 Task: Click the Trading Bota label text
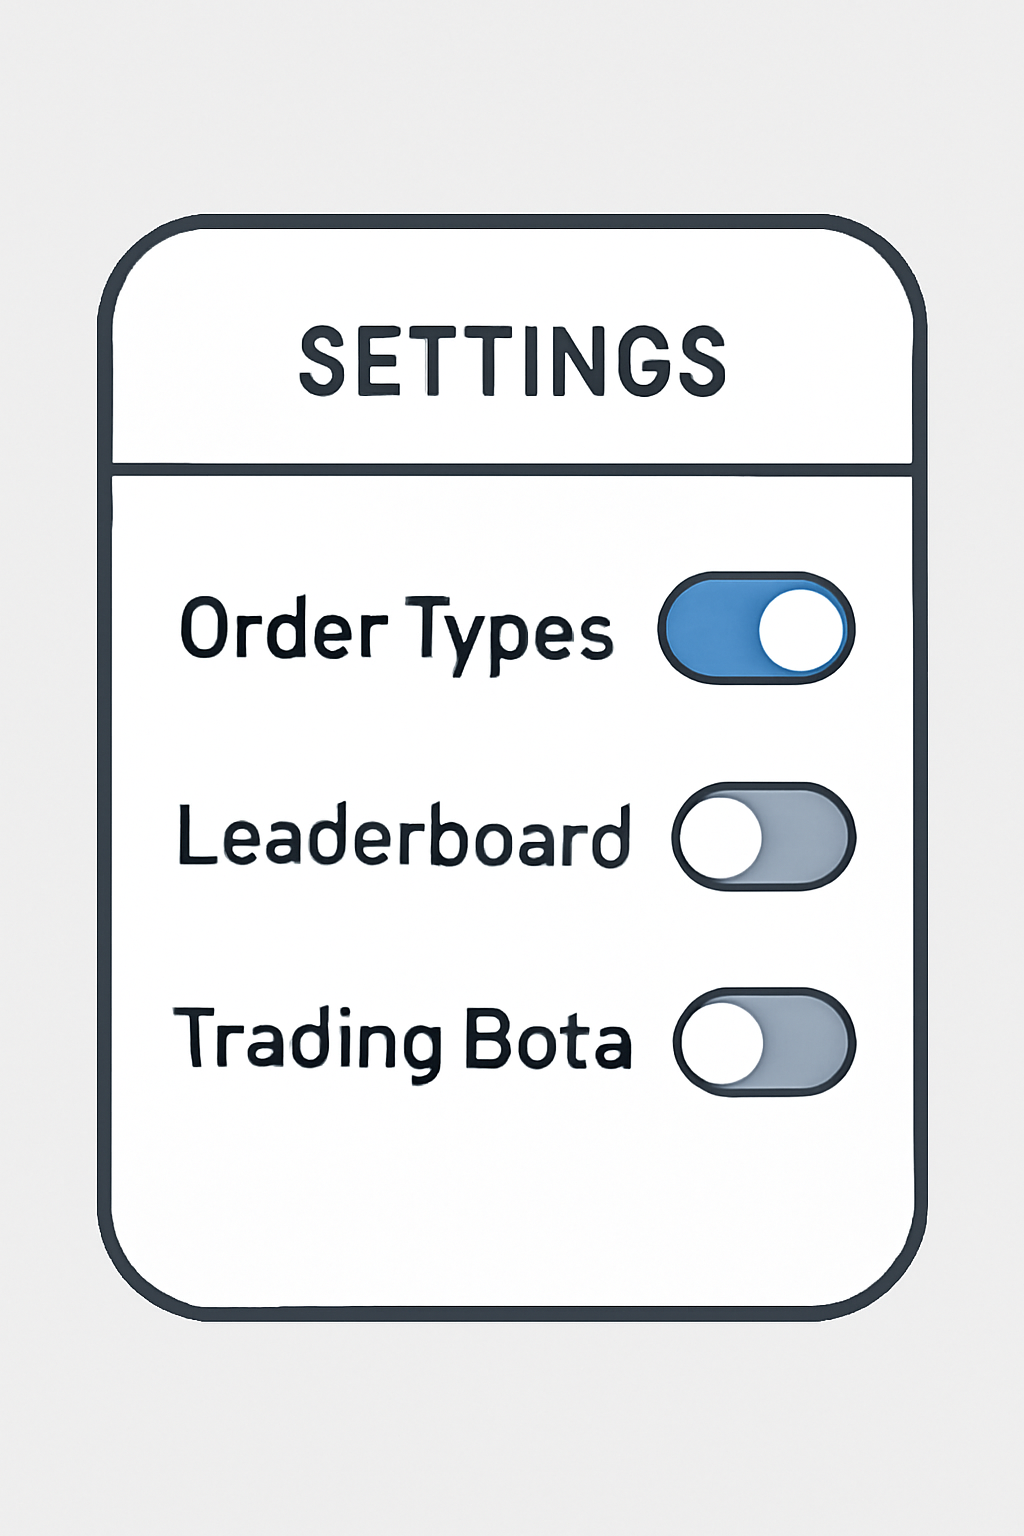(402, 1042)
